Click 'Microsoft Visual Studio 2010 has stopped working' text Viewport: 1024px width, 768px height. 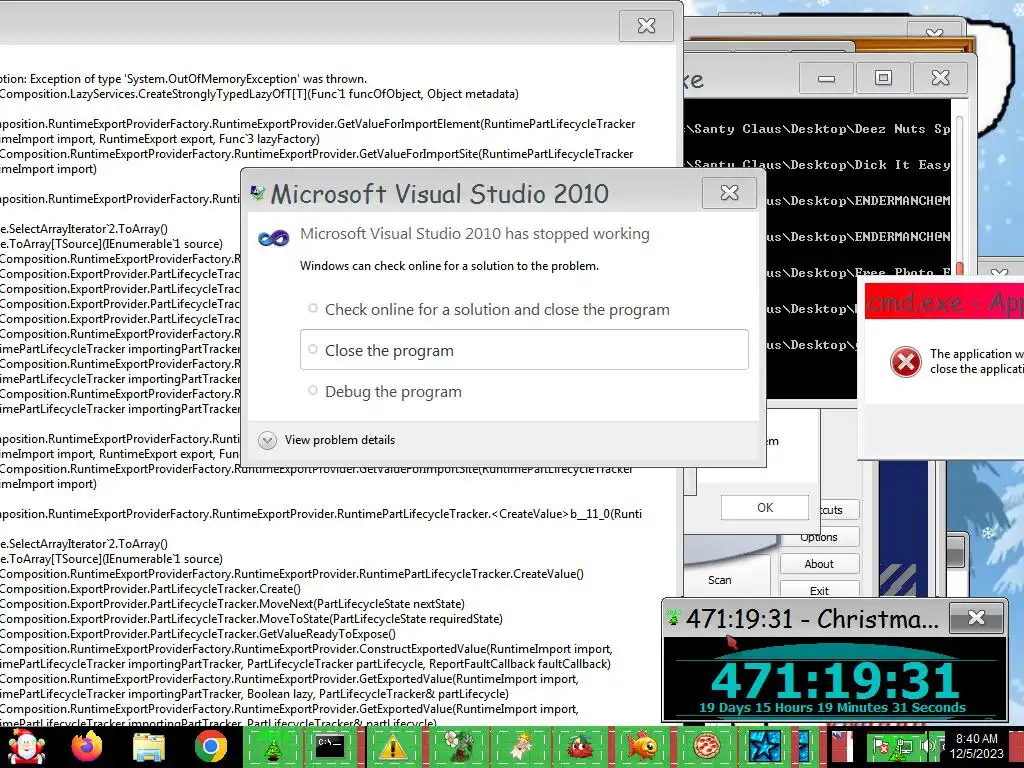coord(475,234)
